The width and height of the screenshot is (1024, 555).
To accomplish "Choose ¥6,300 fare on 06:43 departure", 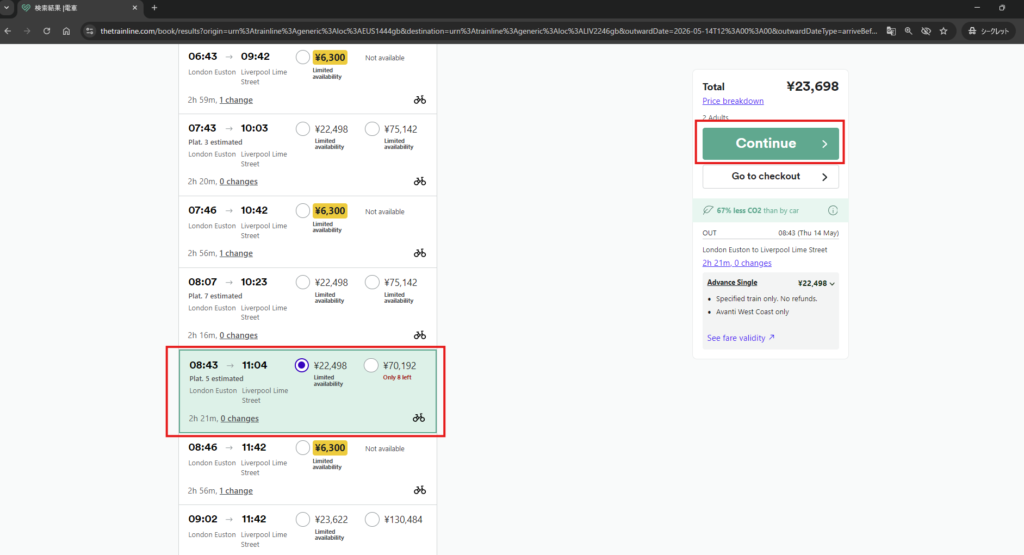I will pyautogui.click(x=303, y=57).
